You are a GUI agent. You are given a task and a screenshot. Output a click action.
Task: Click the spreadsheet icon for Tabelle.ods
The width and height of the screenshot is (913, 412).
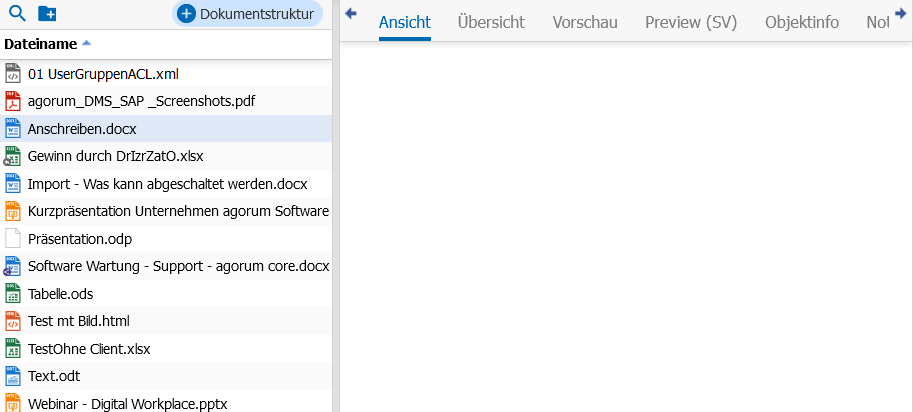(x=13, y=294)
